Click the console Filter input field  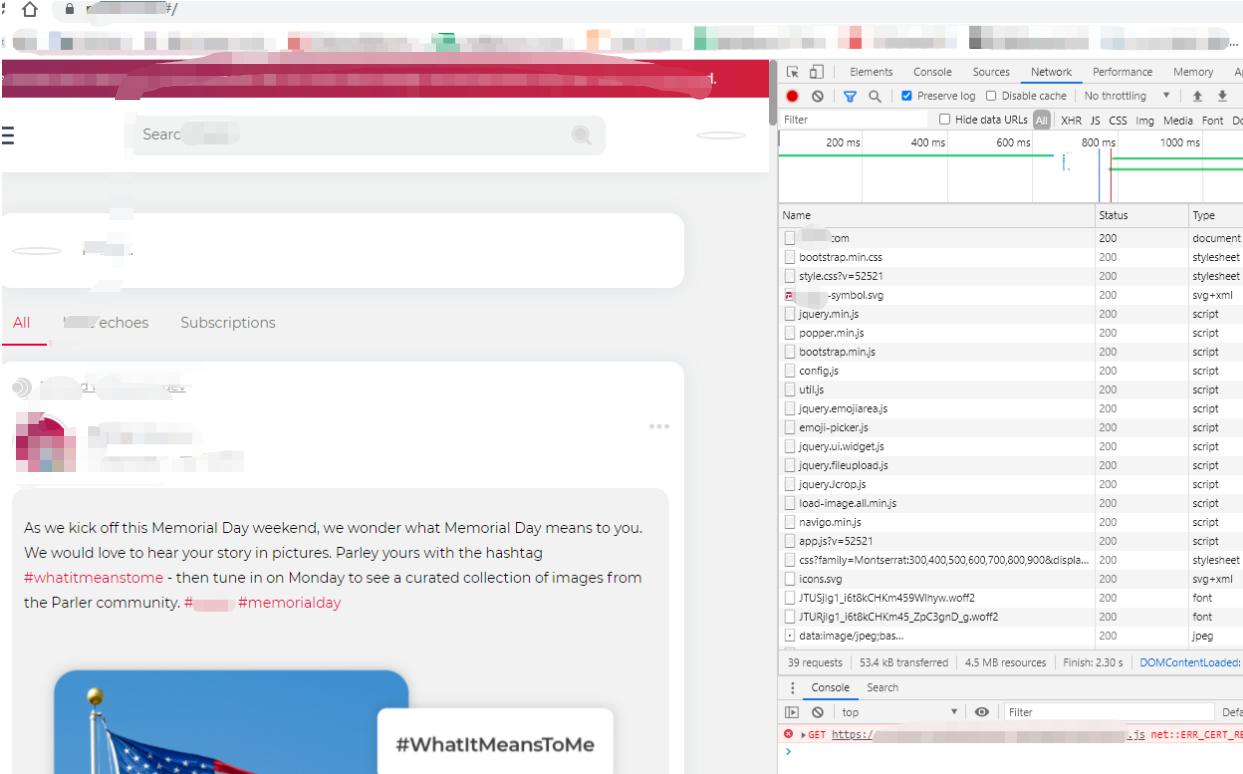click(1109, 712)
